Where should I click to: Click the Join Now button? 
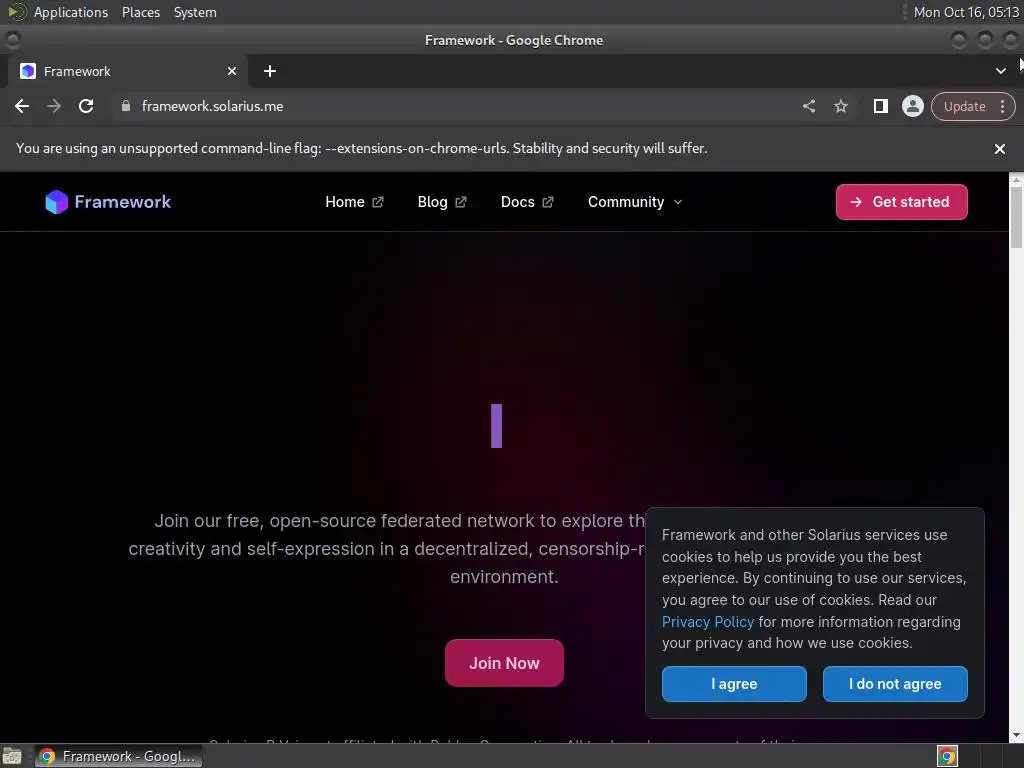(504, 663)
